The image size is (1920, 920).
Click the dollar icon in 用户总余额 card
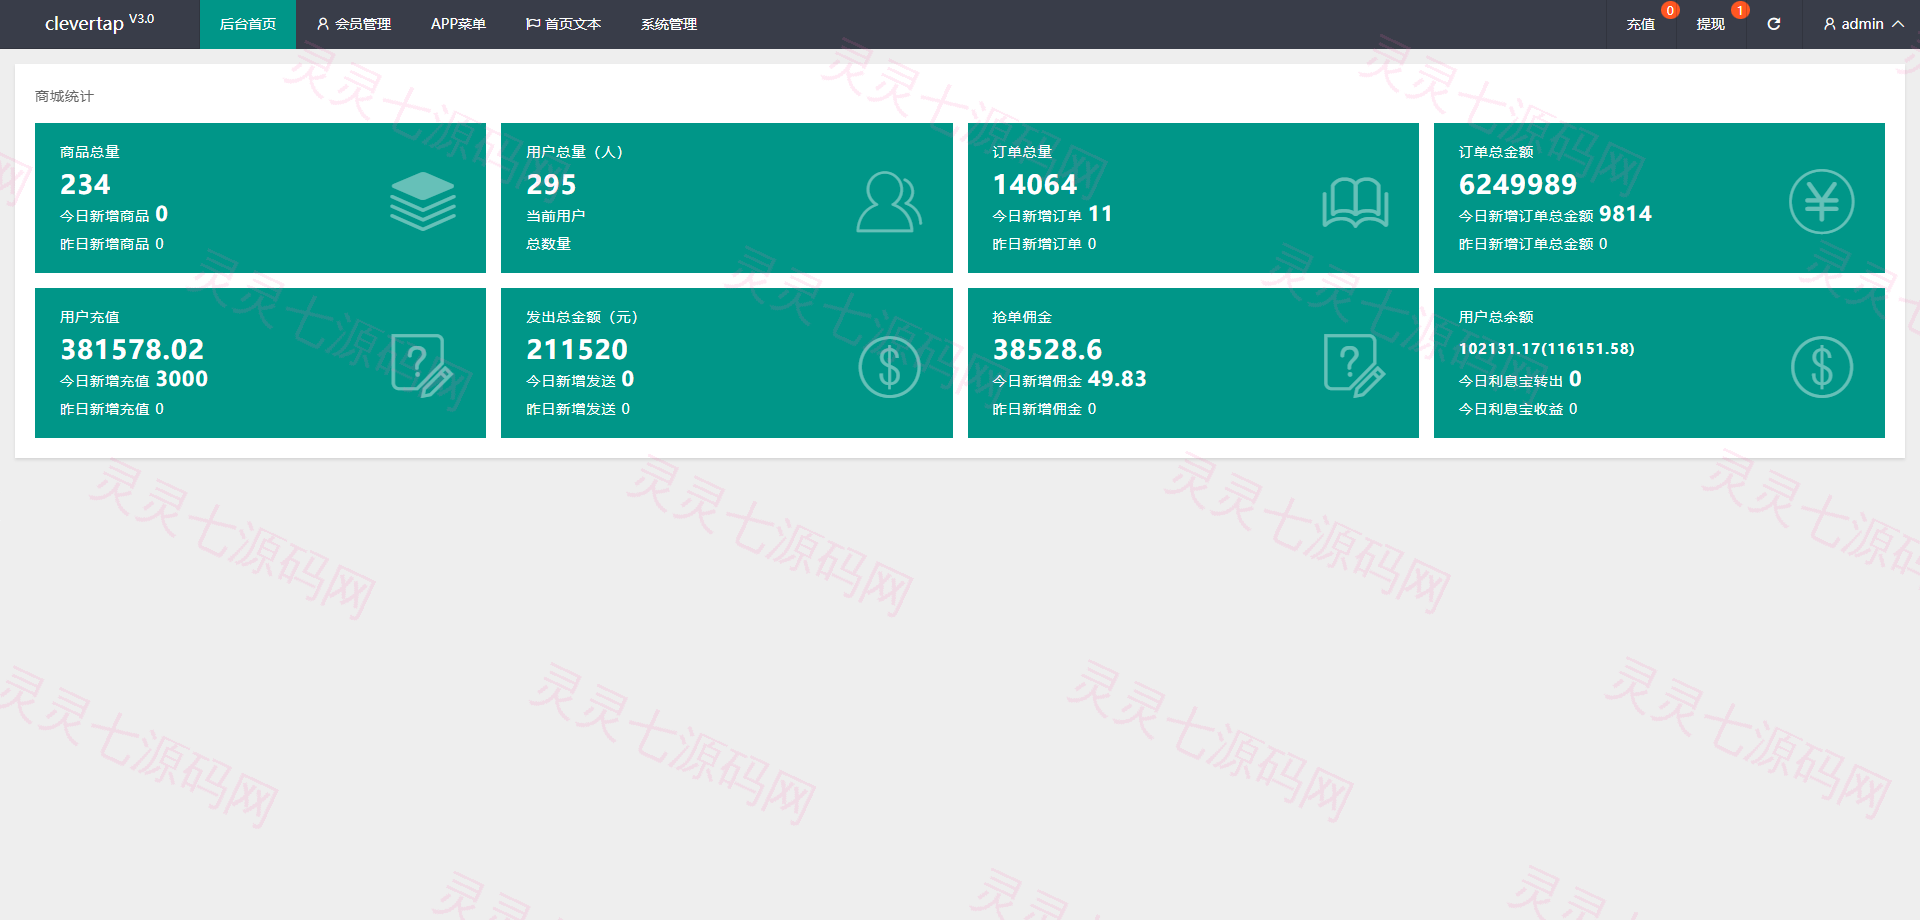pyautogui.click(x=1821, y=367)
